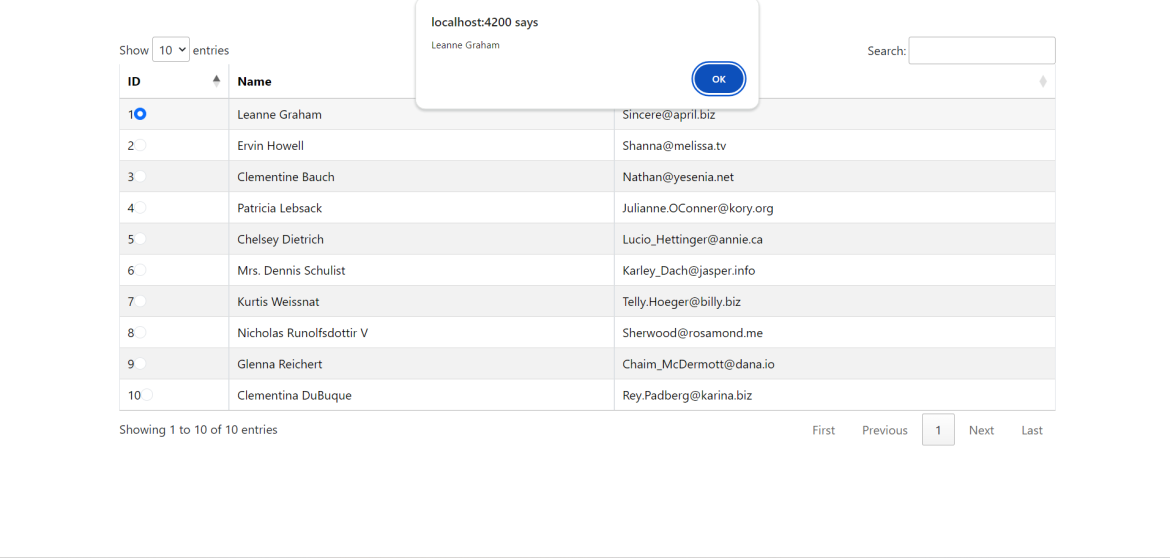Go to Previous page
Screen dimensions: 1170x558
pyautogui.click(x=884, y=430)
